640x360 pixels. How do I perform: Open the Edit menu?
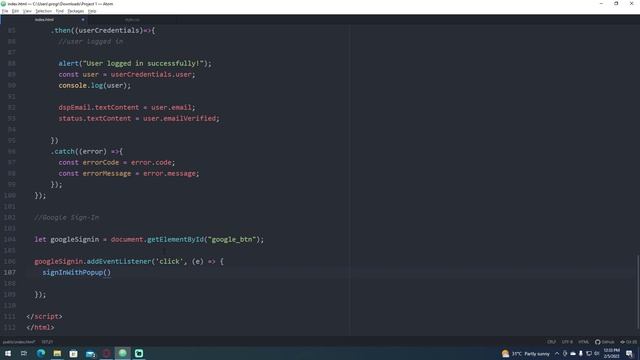point(15,11)
